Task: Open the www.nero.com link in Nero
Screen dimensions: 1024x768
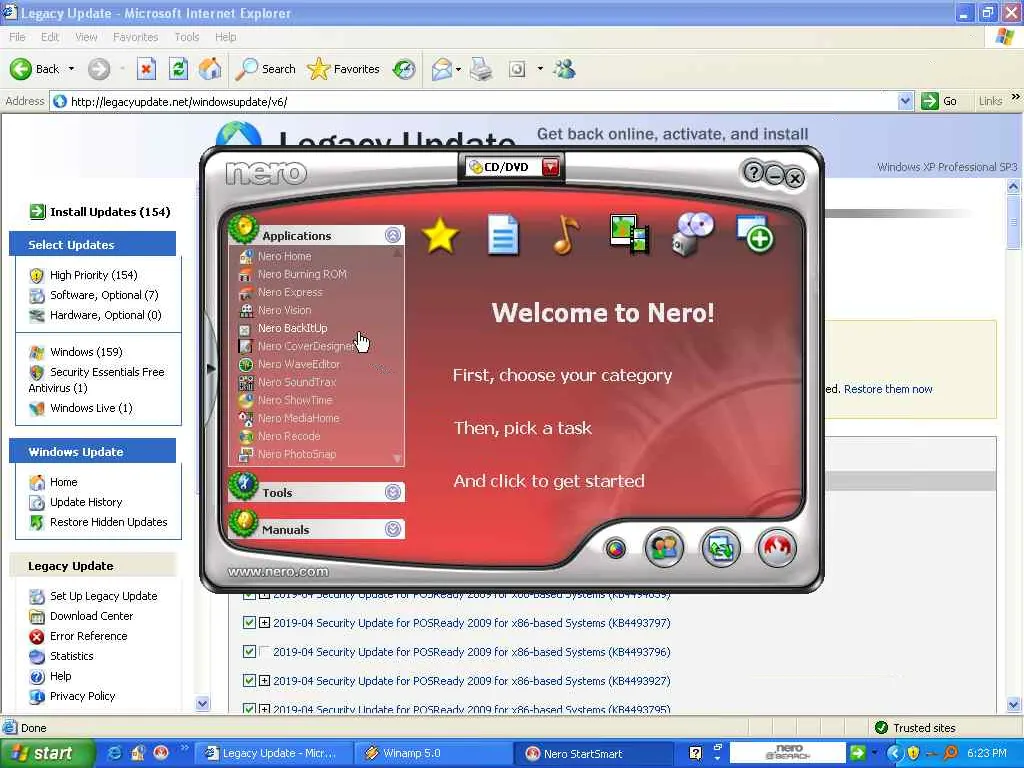Action: tap(278, 571)
